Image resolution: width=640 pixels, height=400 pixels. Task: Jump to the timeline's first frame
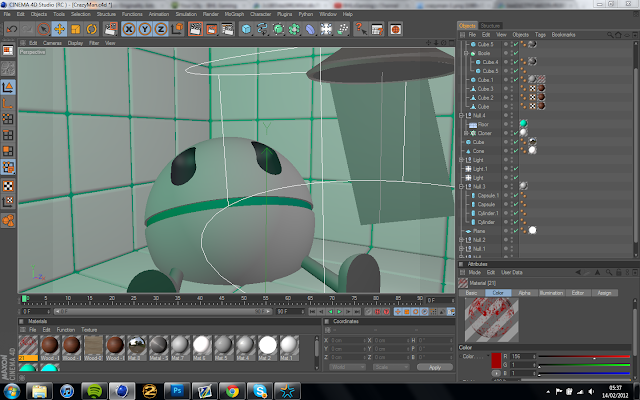tap(312, 311)
